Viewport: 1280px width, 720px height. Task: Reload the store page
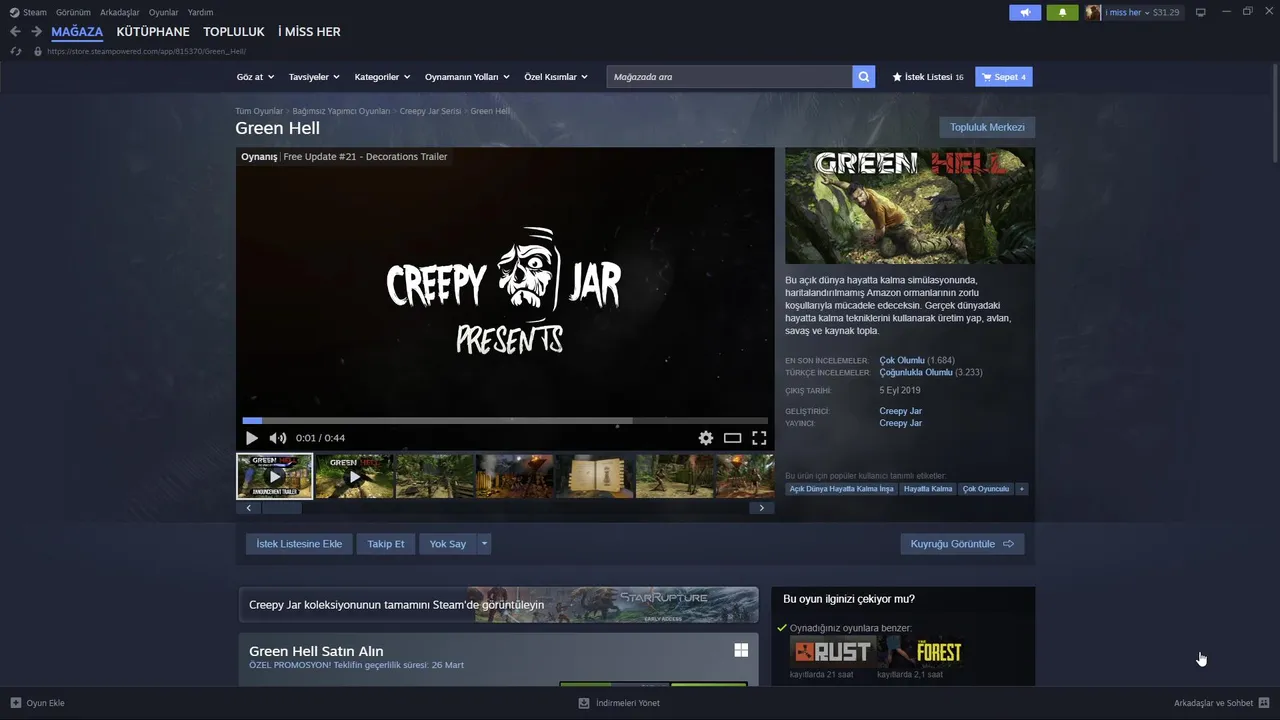click(15, 51)
